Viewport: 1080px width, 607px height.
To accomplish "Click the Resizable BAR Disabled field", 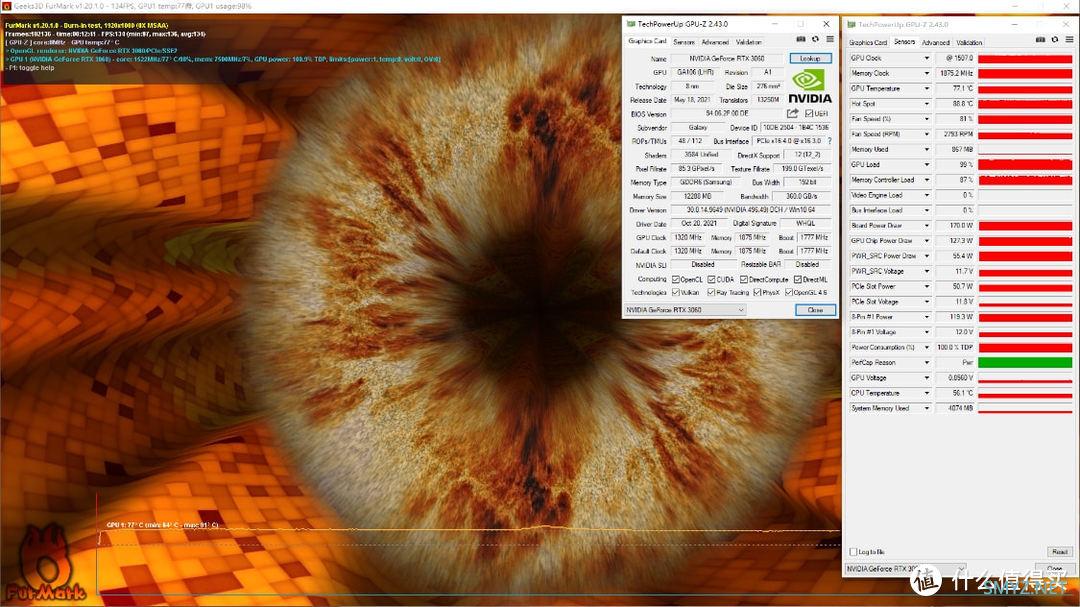I will tap(807, 265).
